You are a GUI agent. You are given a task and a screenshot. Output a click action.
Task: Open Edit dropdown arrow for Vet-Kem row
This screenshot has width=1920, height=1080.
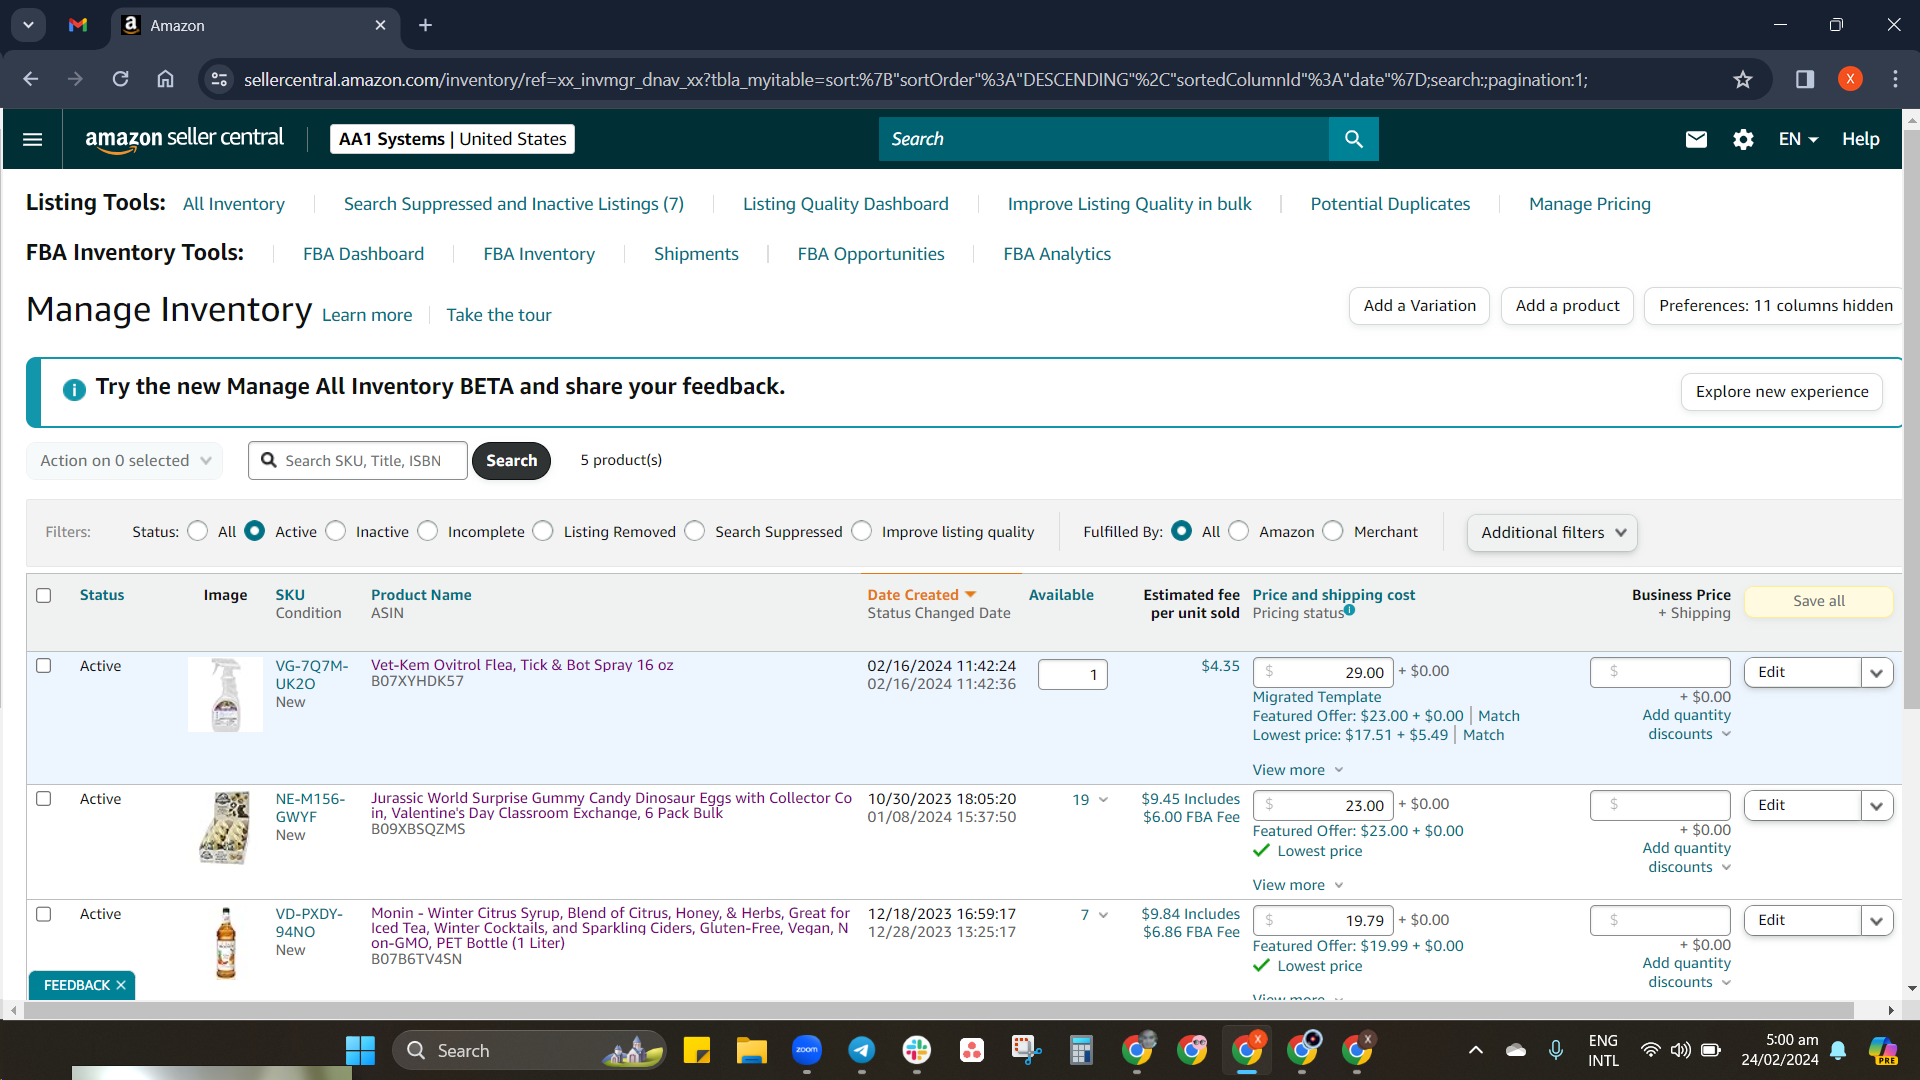click(x=1876, y=672)
